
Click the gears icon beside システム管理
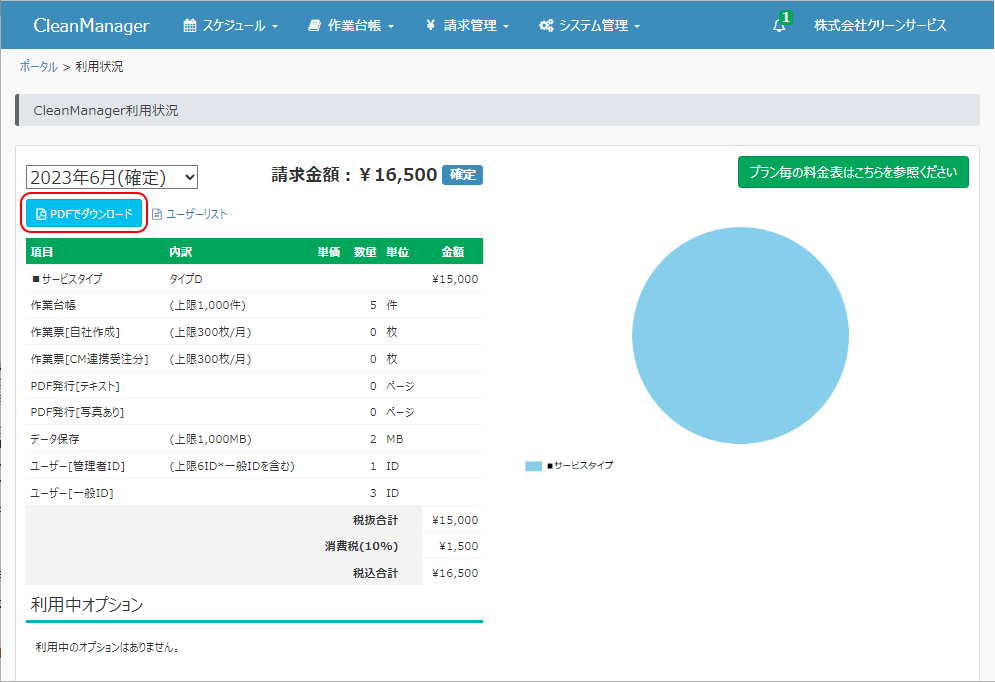[546, 26]
